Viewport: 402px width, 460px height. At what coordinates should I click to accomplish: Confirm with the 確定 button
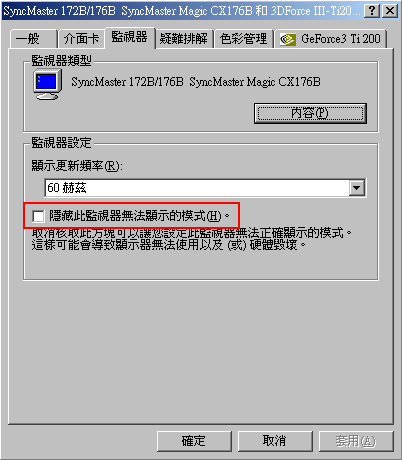point(194,441)
